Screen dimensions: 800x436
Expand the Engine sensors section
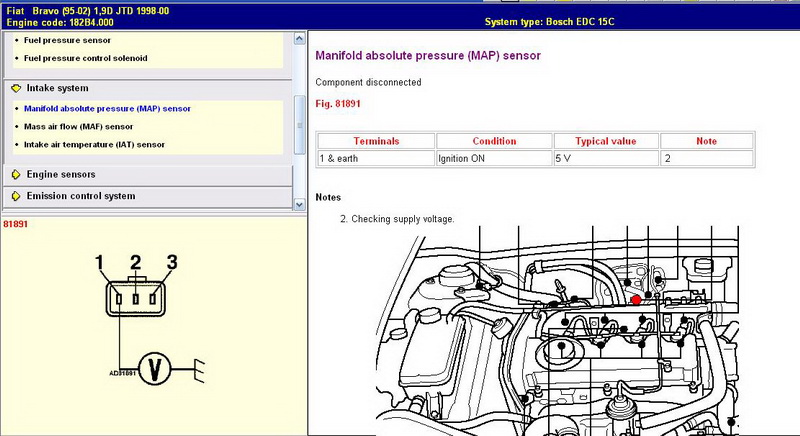pos(62,174)
